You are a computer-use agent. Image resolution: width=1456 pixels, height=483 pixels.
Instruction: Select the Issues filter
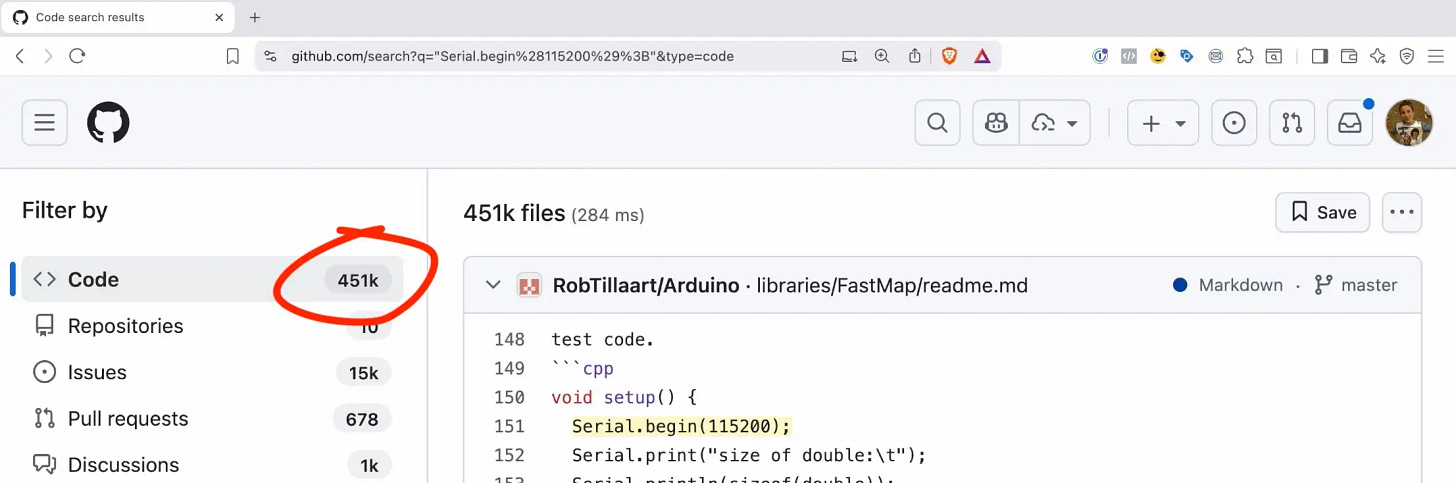pyautogui.click(x=212, y=373)
